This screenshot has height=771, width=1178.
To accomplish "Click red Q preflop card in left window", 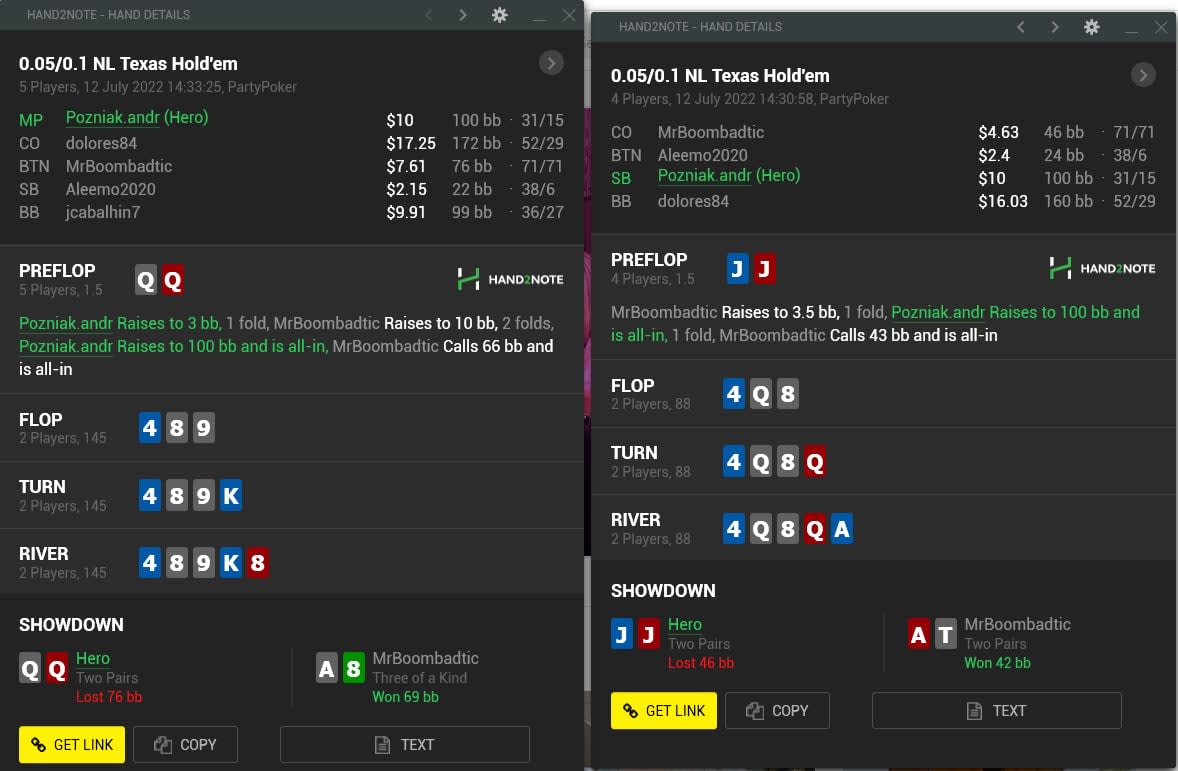I will click(x=173, y=280).
